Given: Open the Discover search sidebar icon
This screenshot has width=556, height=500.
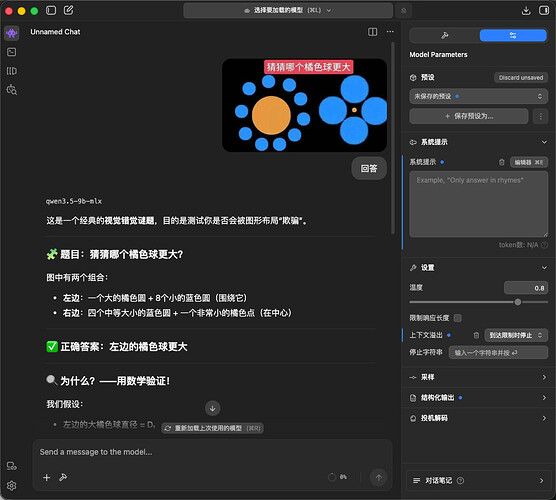Looking at the screenshot, I should point(12,90).
